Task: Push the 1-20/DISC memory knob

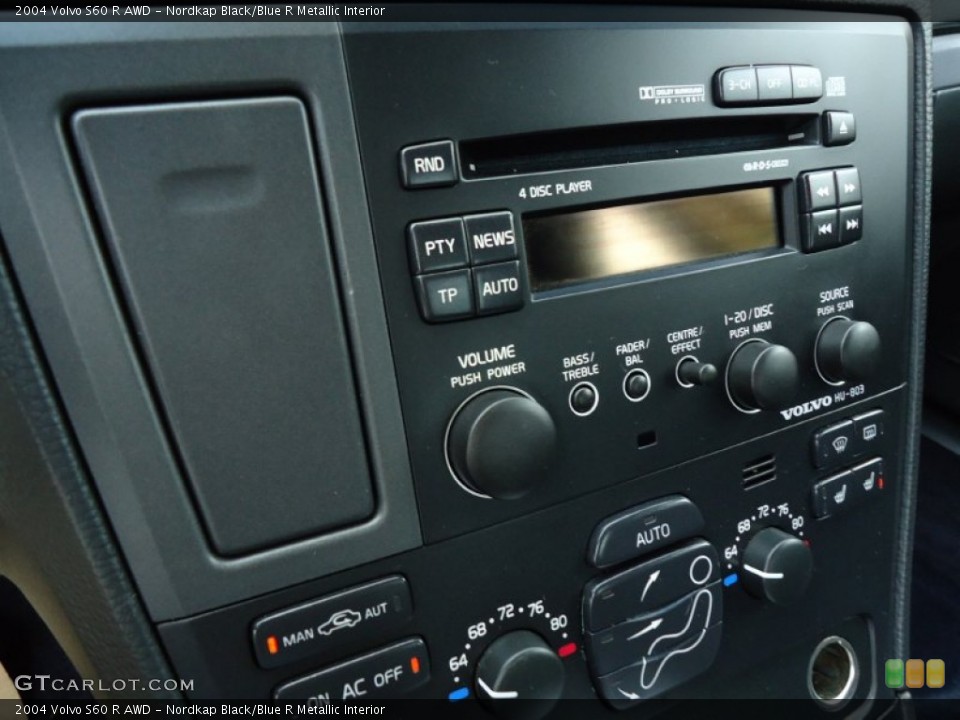Action: (761, 376)
